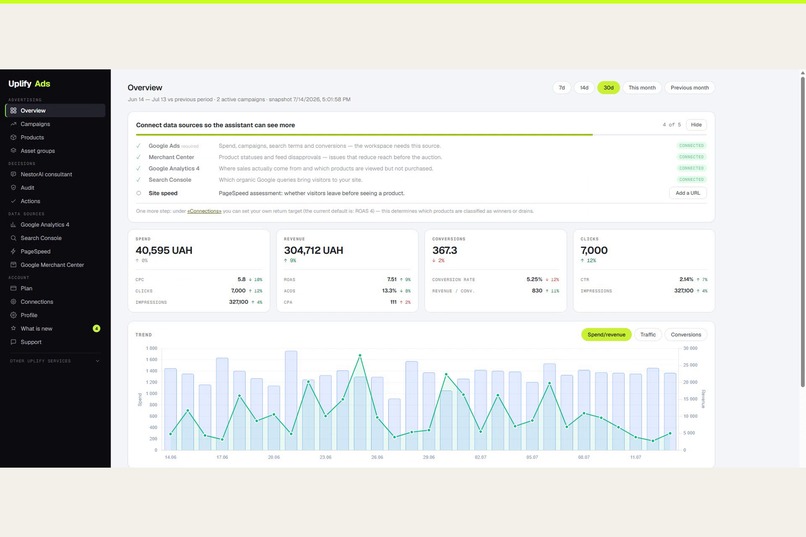Click the ACOS 13.3% value

(389, 291)
